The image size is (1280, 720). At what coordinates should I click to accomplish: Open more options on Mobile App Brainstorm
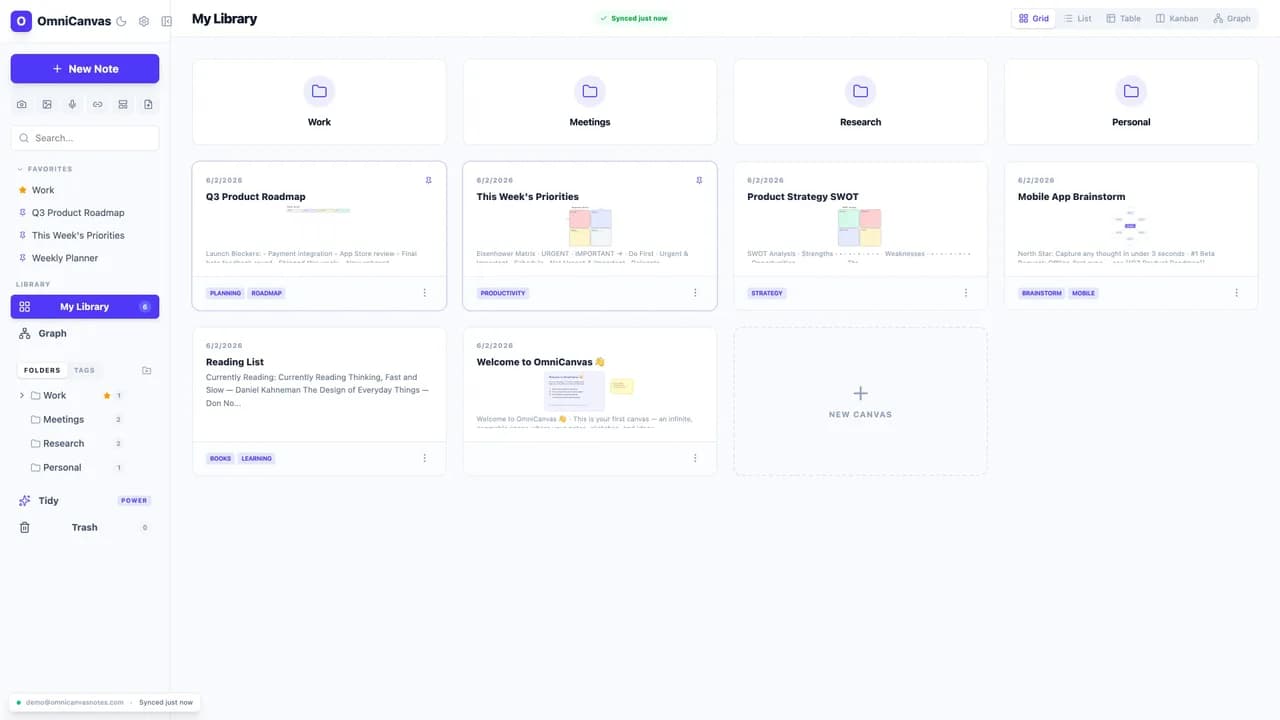[1237, 293]
